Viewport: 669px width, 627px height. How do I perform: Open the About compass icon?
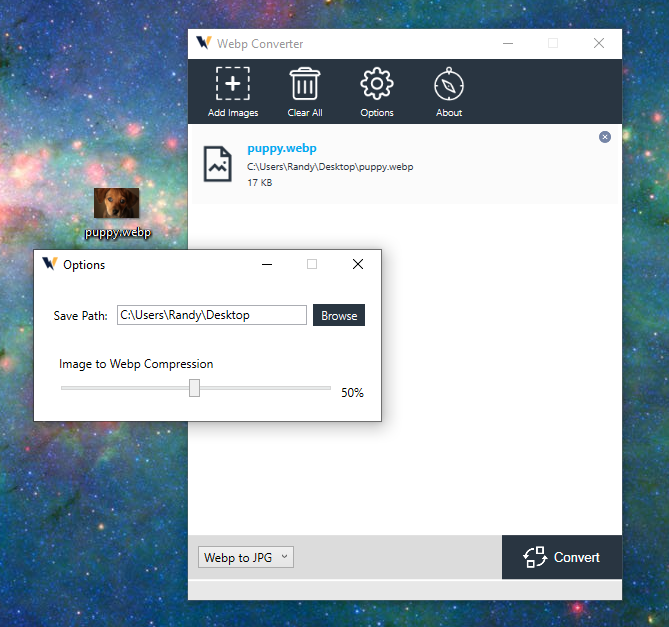[449, 84]
